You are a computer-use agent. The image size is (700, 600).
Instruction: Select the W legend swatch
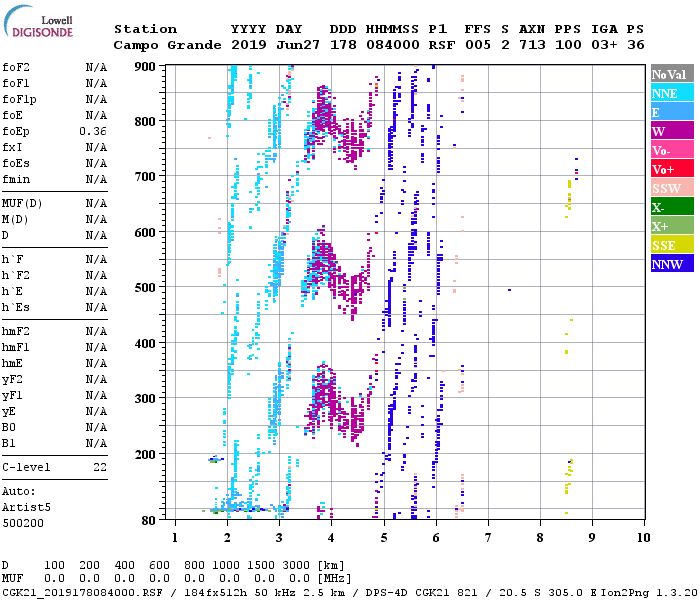click(672, 131)
